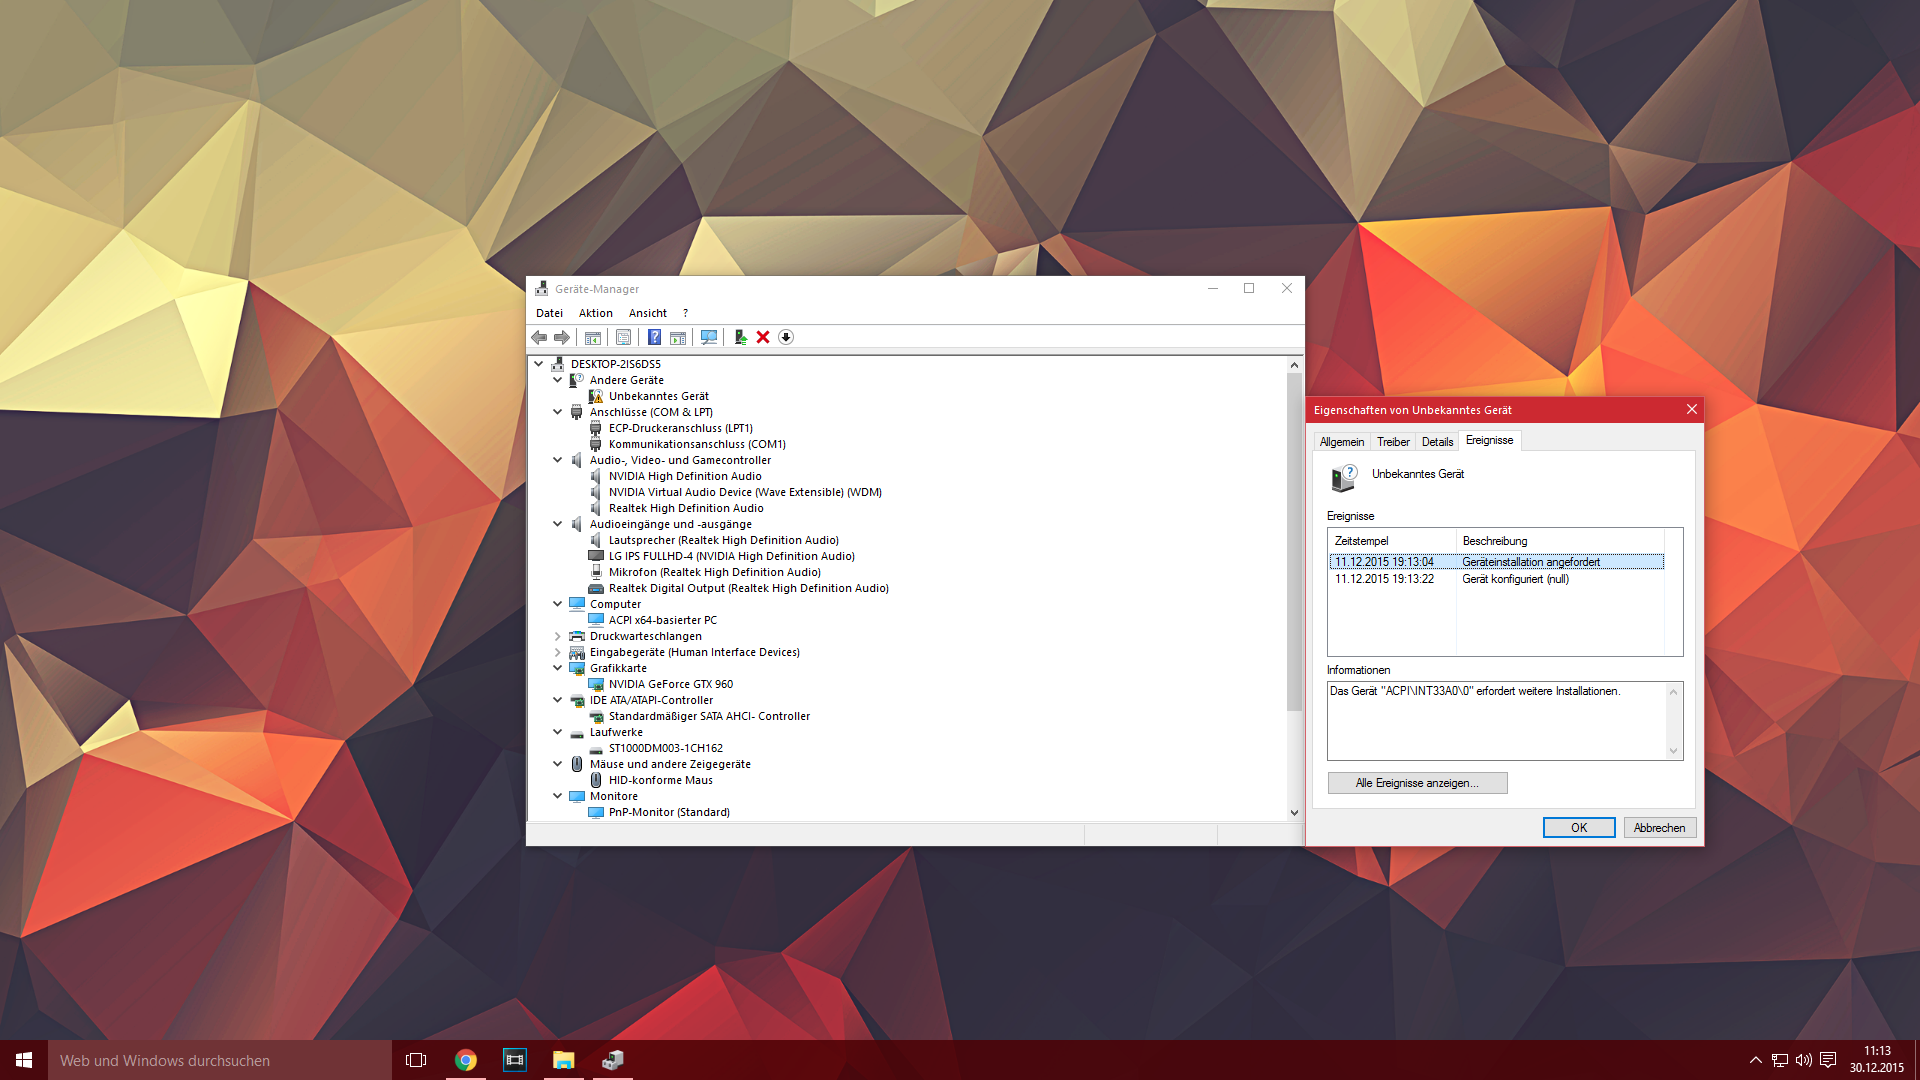Collapse the Grafikkarte category
The width and height of the screenshot is (1920, 1080).
558,668
